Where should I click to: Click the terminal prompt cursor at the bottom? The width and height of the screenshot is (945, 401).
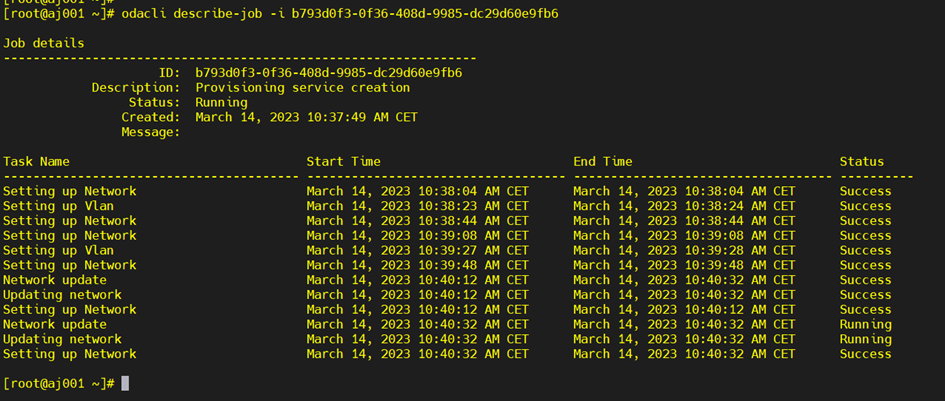125,384
